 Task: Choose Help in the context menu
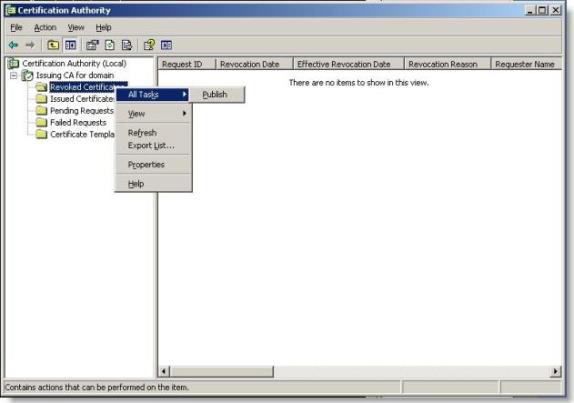(x=153, y=184)
